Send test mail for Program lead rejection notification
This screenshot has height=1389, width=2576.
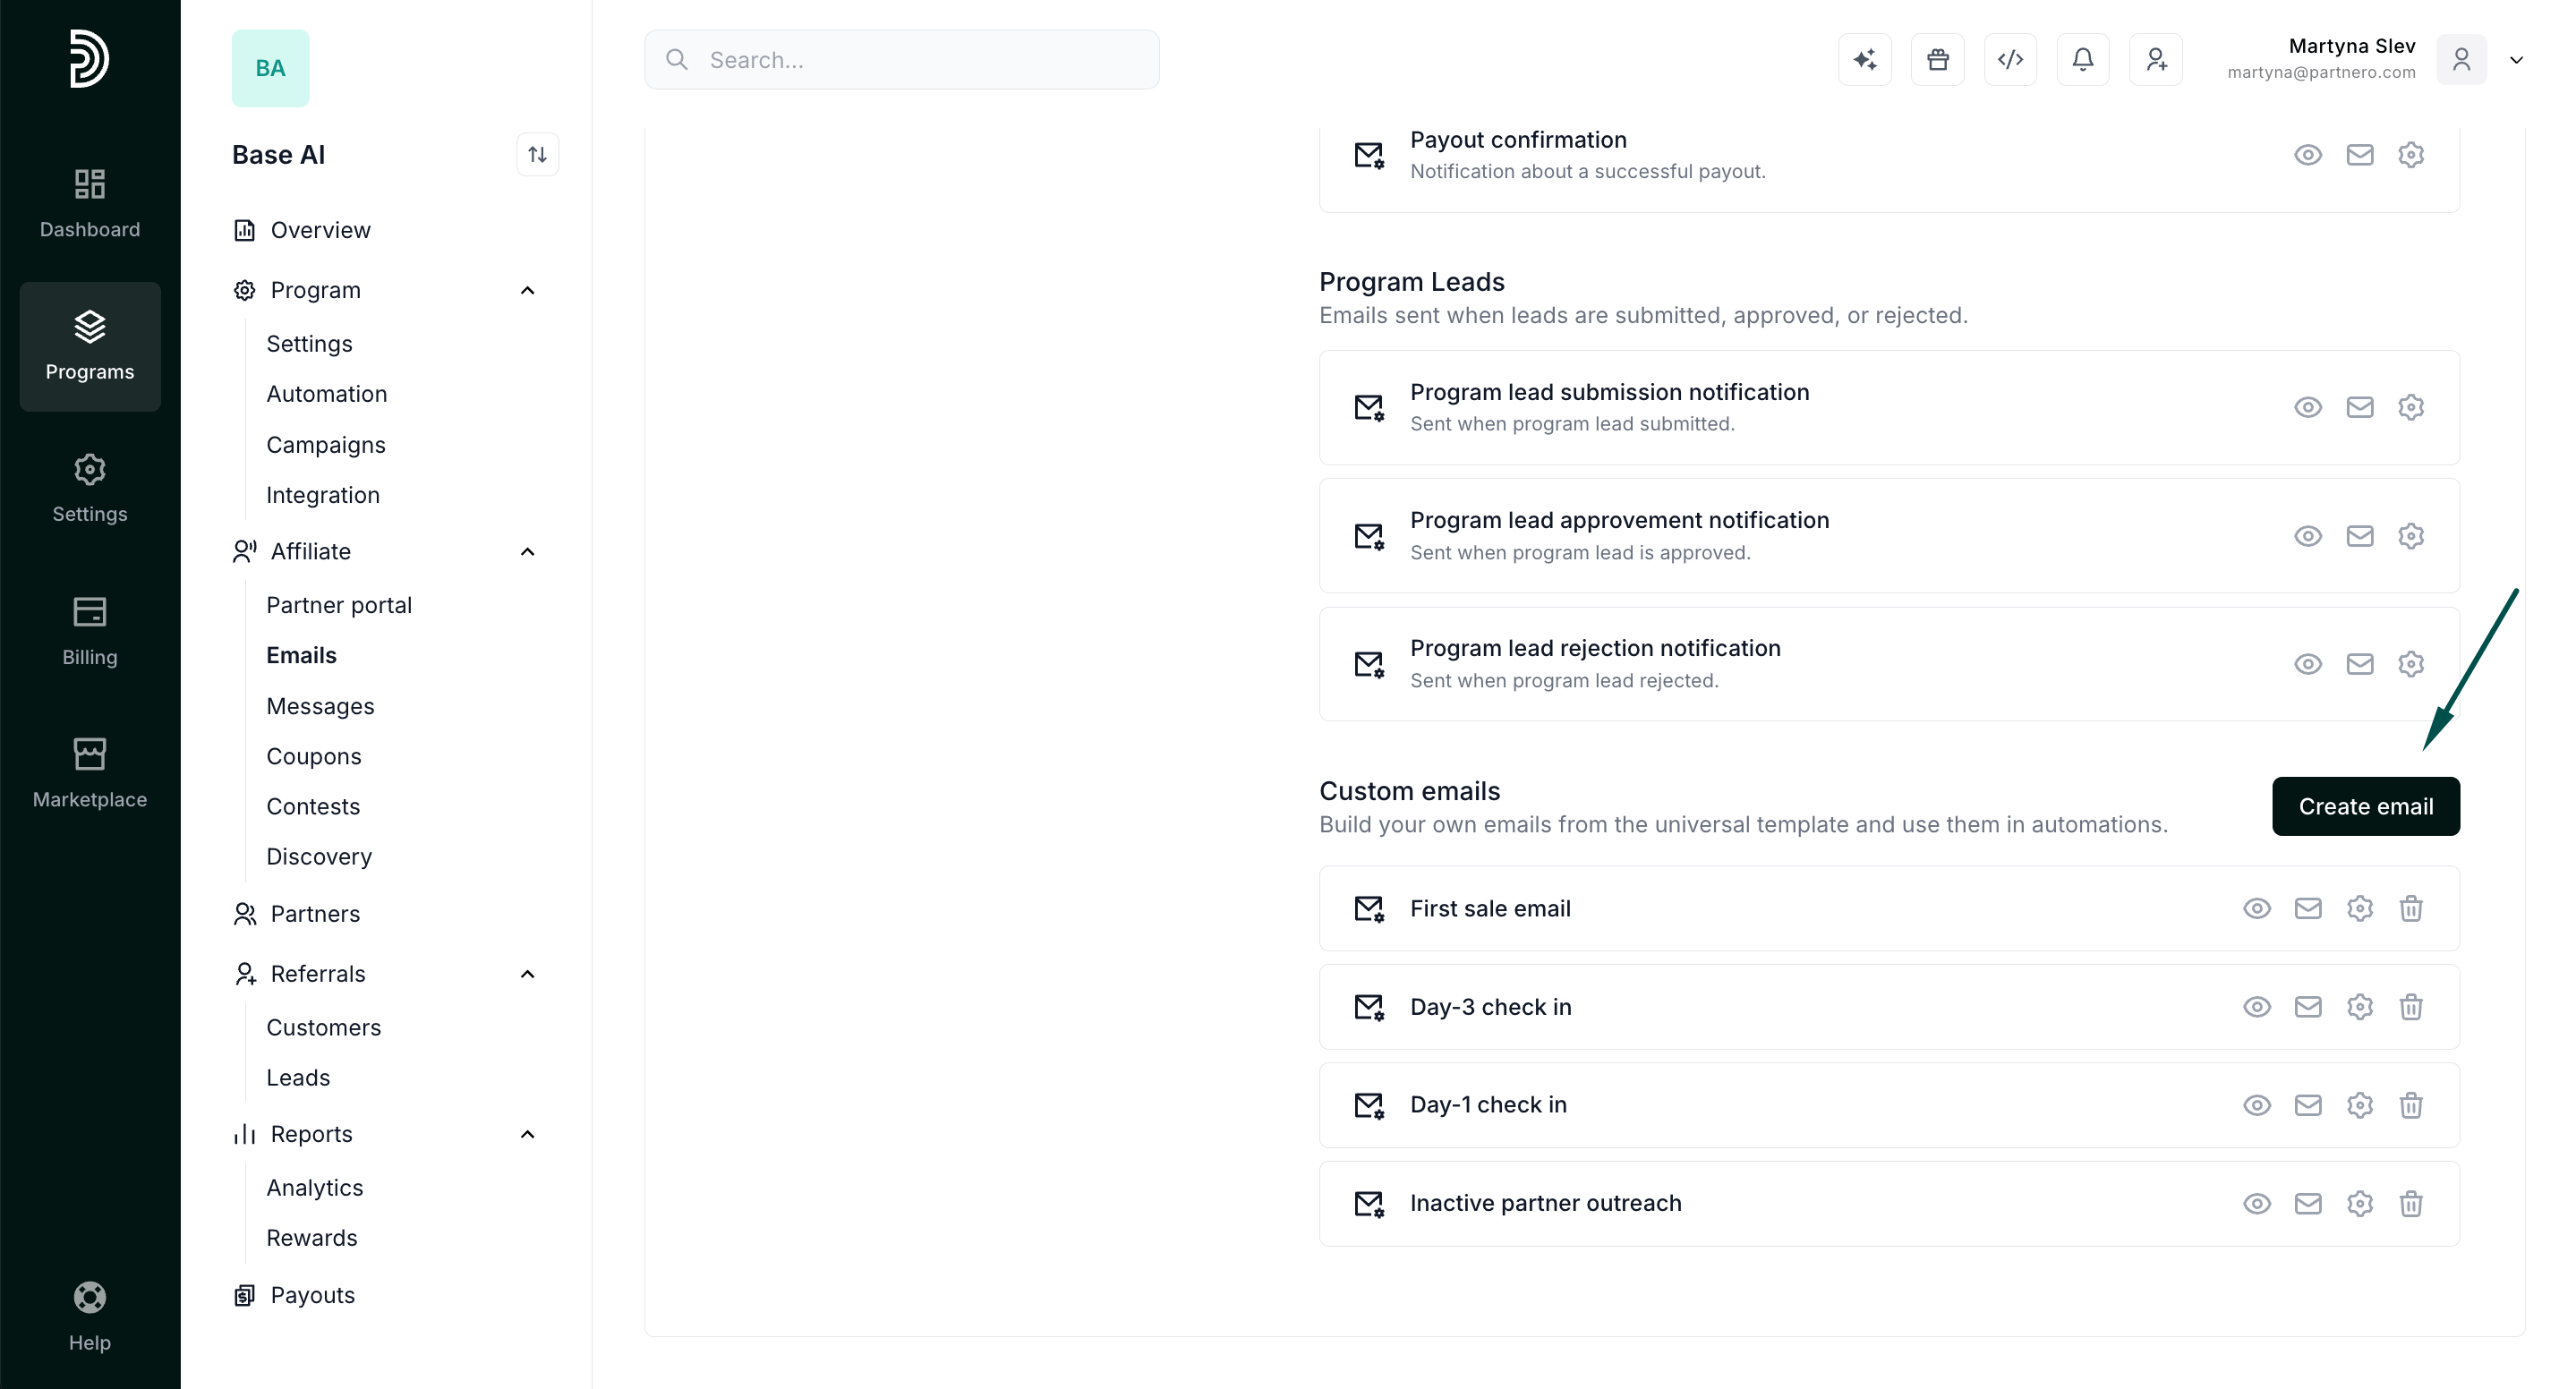(2360, 664)
